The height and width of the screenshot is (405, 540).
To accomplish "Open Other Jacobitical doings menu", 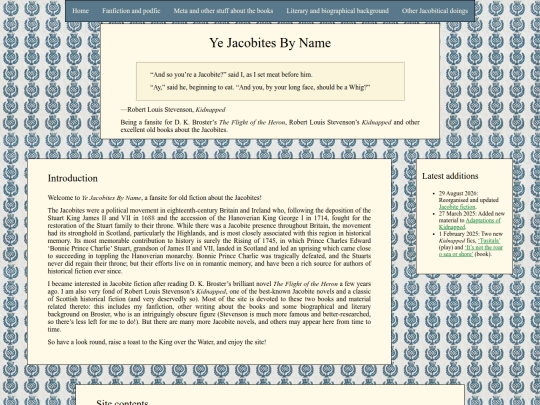I will [435, 11].
